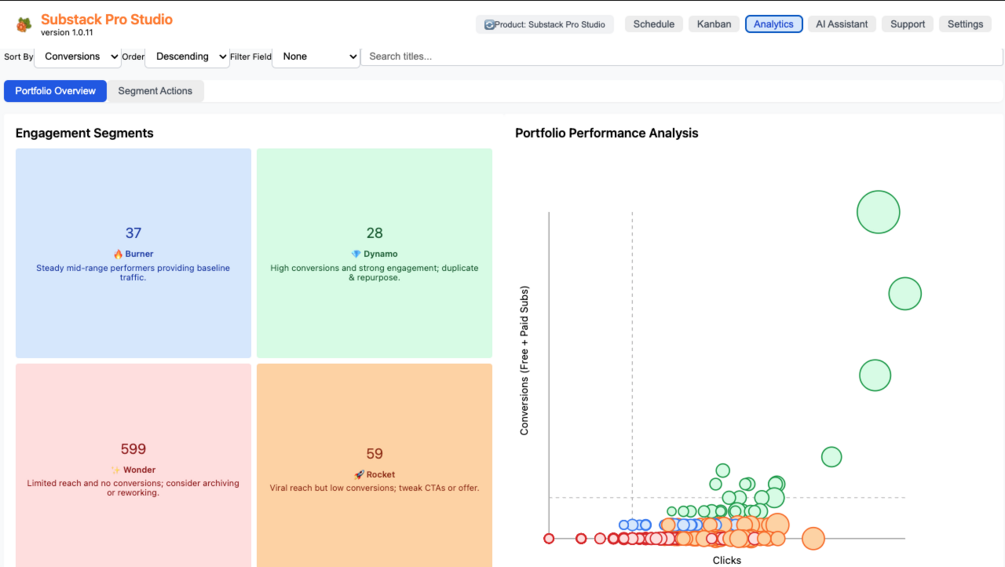The height and width of the screenshot is (567, 1005).
Task: Go to the Schedule page
Action: pyautogui.click(x=653, y=24)
